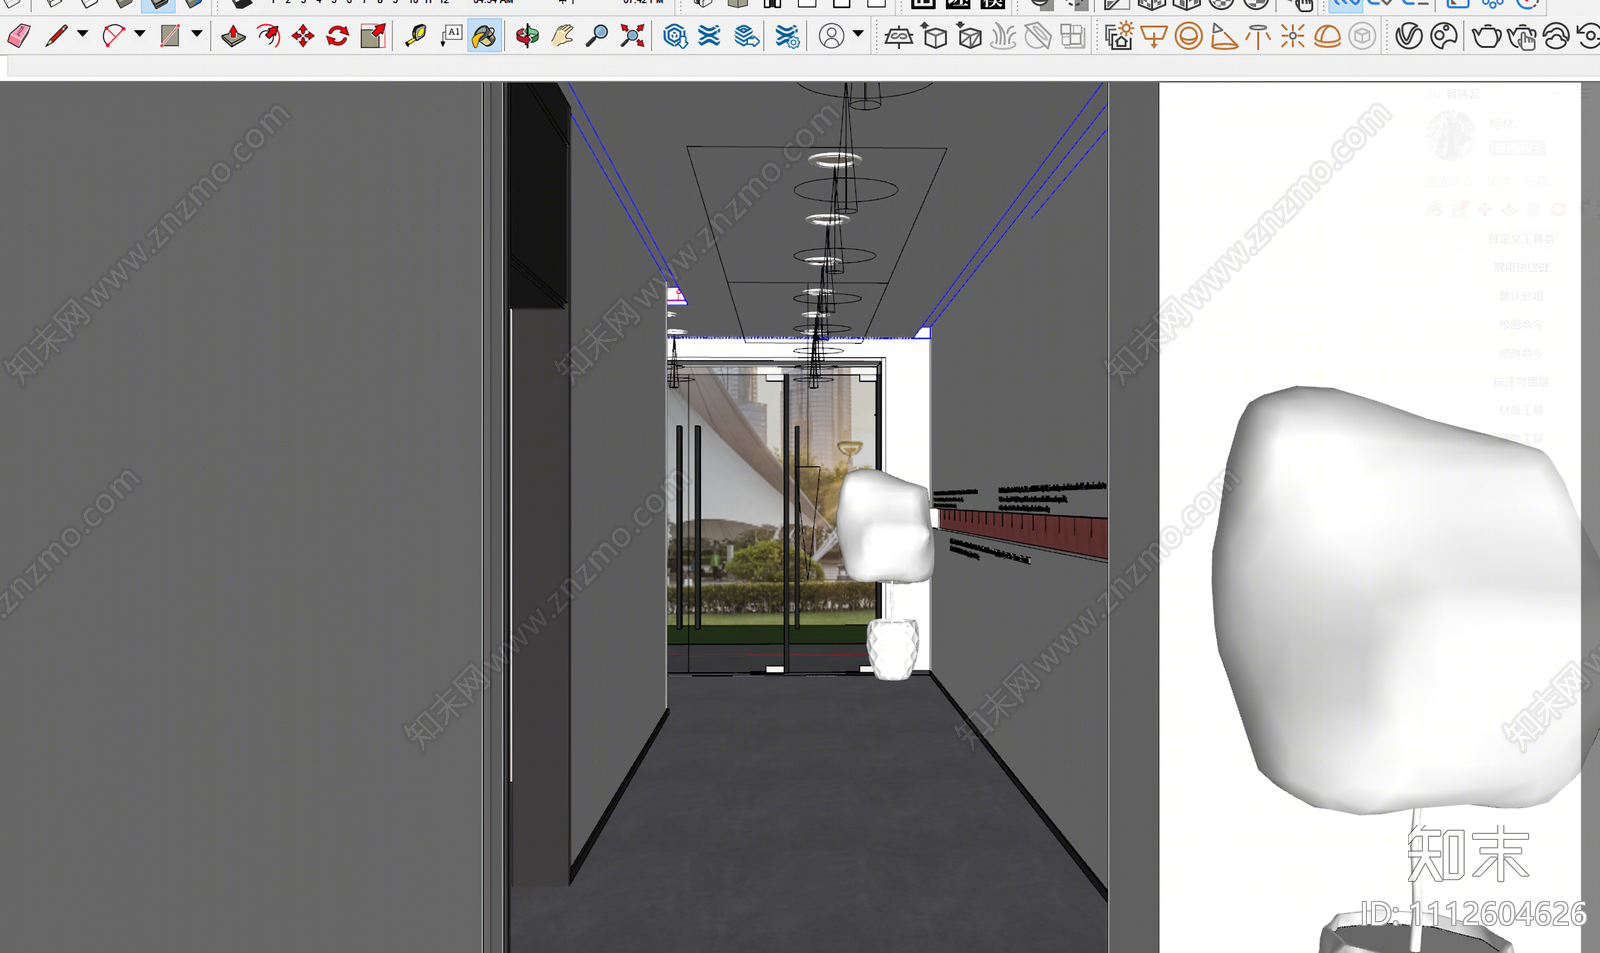Open the Line tool dropdown arrow

pos(83,35)
